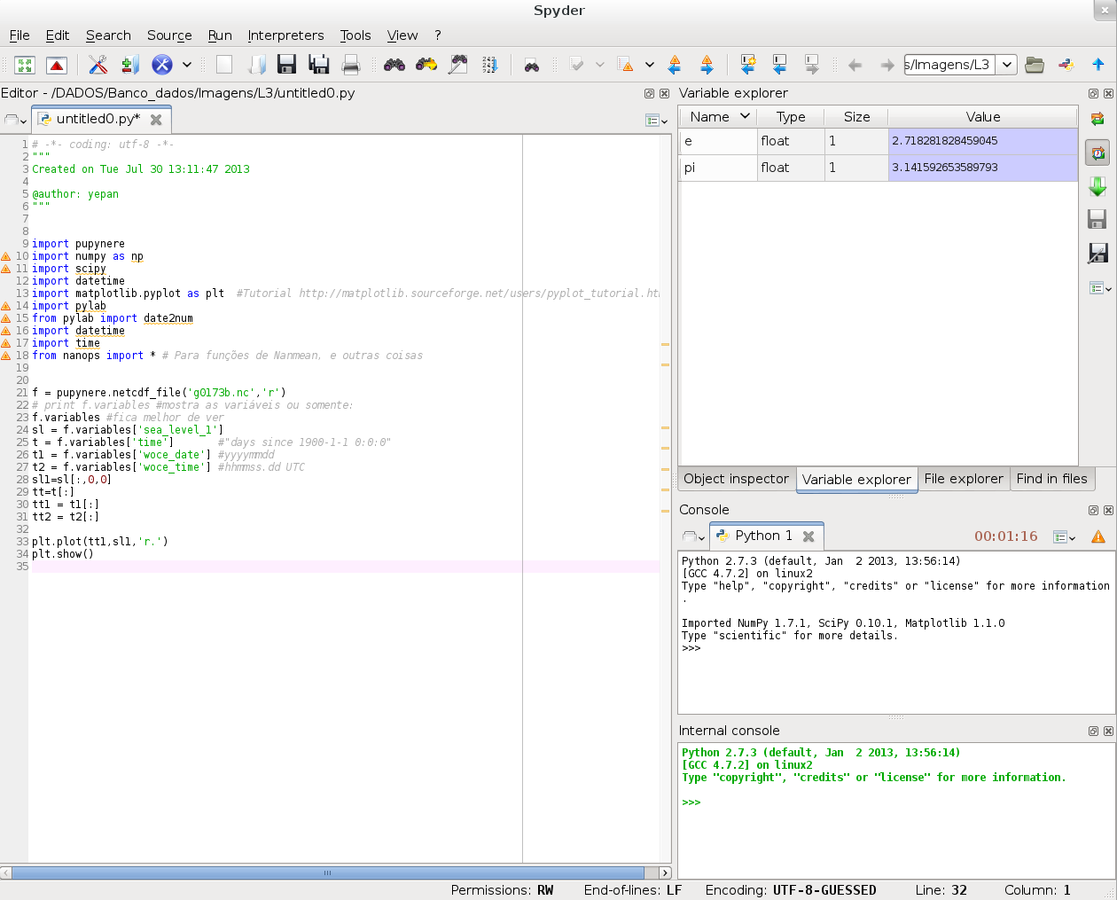Click the browse working directory folder icon
The image size is (1117, 900).
tap(1035, 65)
